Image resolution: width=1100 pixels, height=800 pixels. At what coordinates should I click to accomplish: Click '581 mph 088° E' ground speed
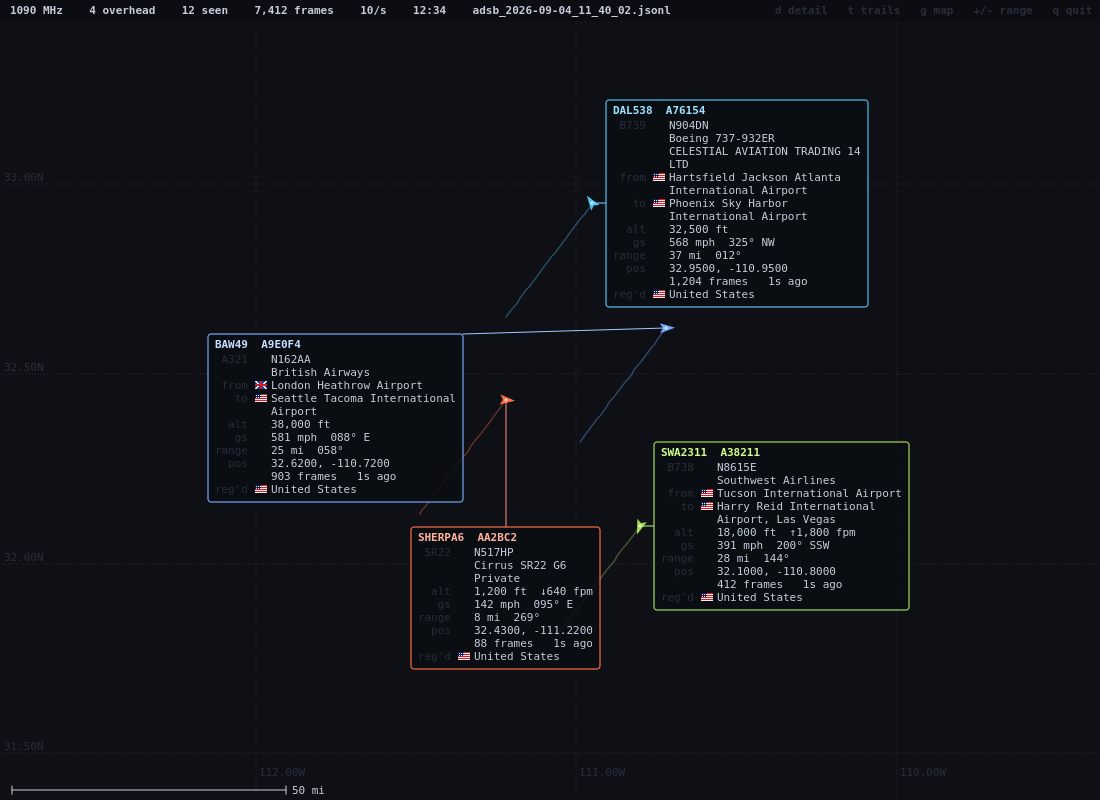[x=321, y=438]
